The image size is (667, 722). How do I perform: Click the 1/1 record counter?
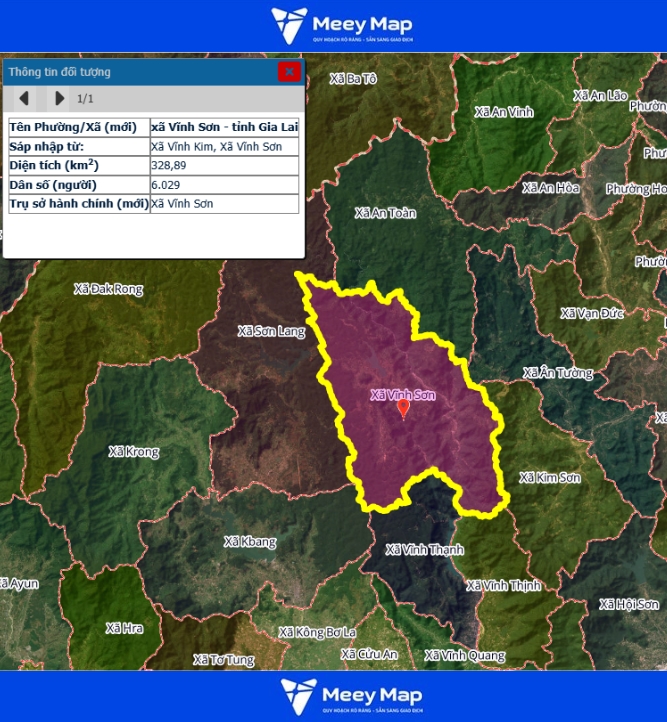click(x=85, y=99)
